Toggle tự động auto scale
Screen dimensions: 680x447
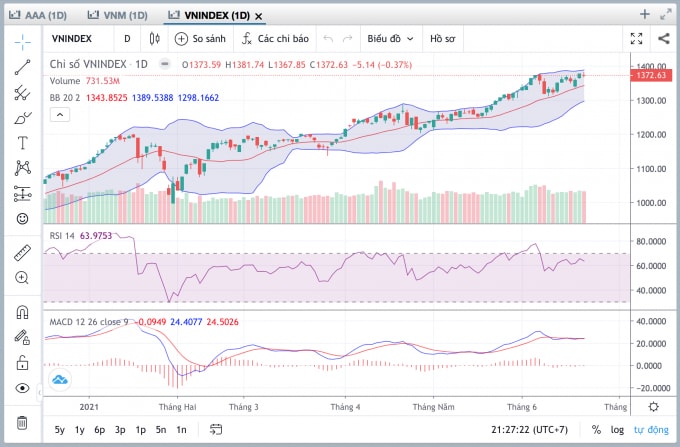651,430
